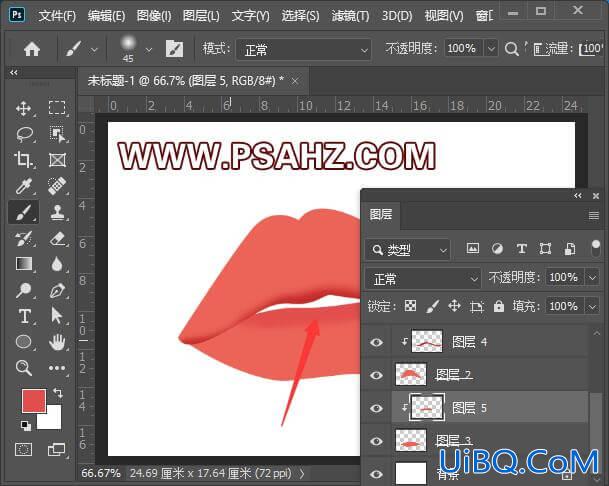
Task: Open the tool preset picker arrow
Action: pyautogui.click(x=94, y=50)
